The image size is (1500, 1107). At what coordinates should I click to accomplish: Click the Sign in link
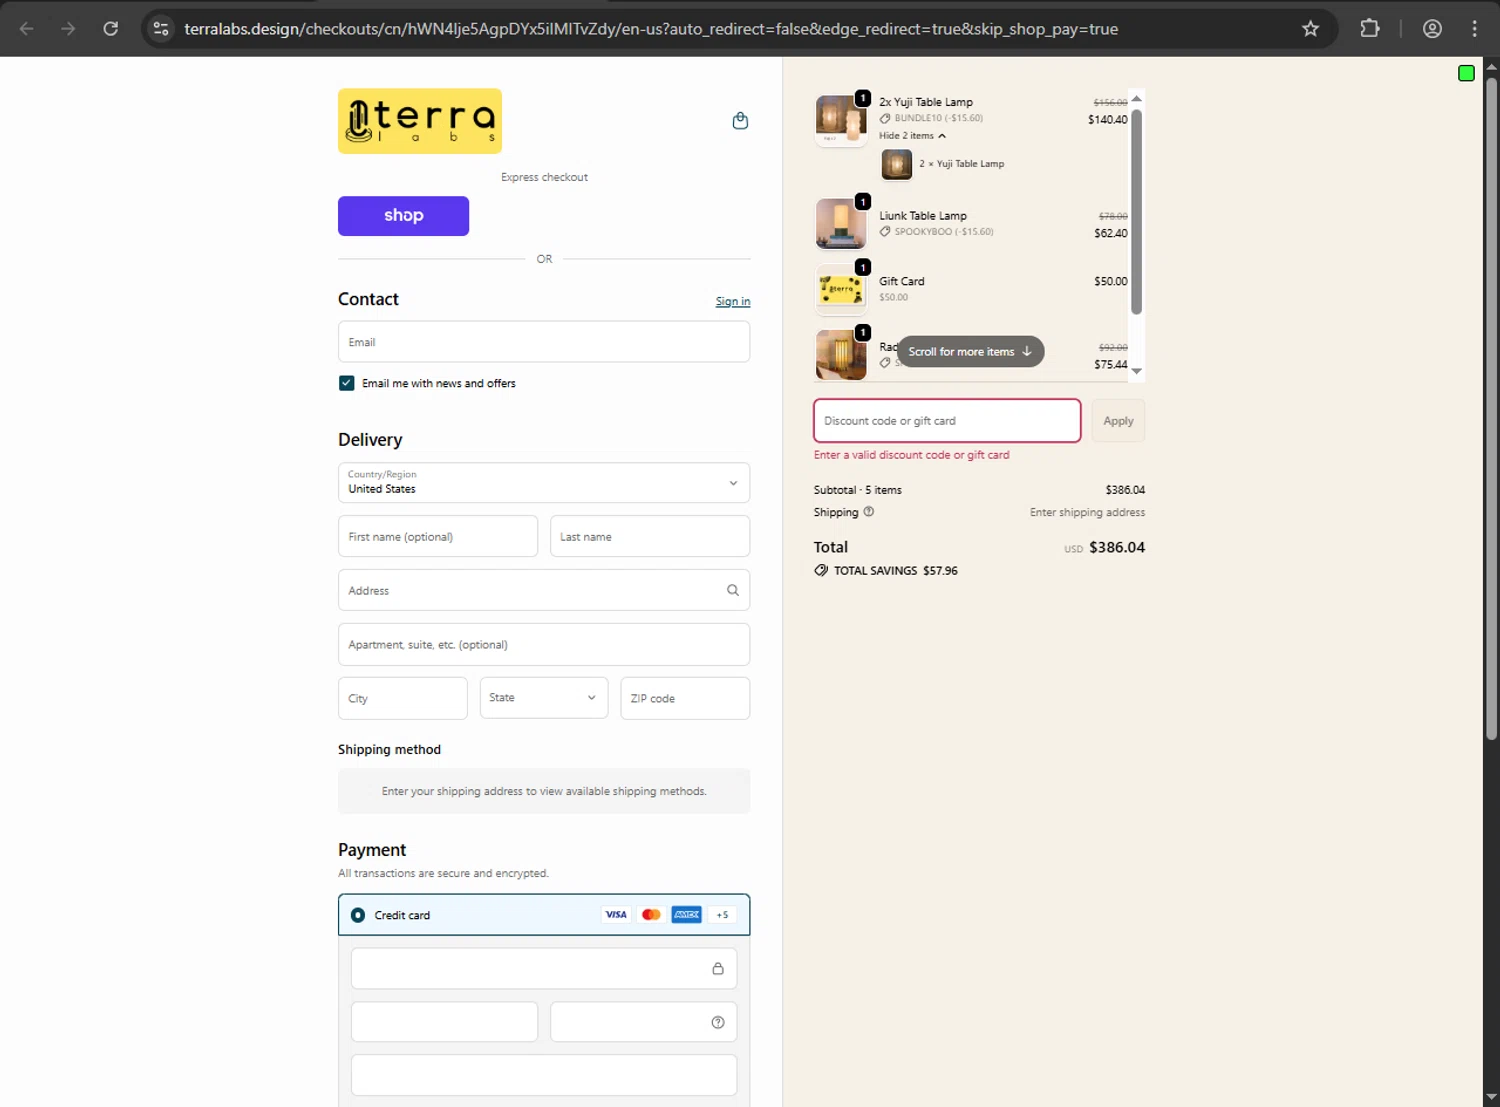click(733, 301)
